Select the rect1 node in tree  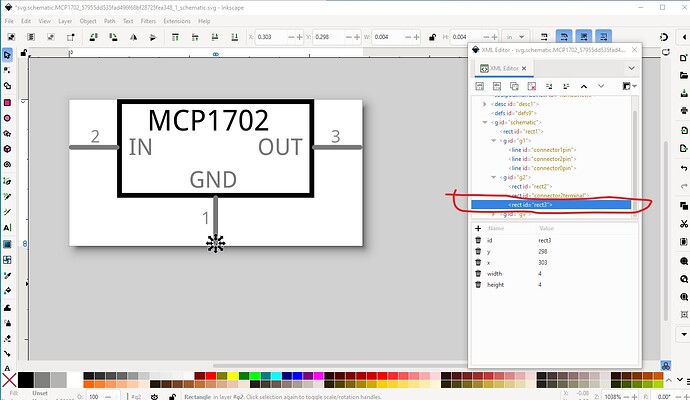point(523,131)
